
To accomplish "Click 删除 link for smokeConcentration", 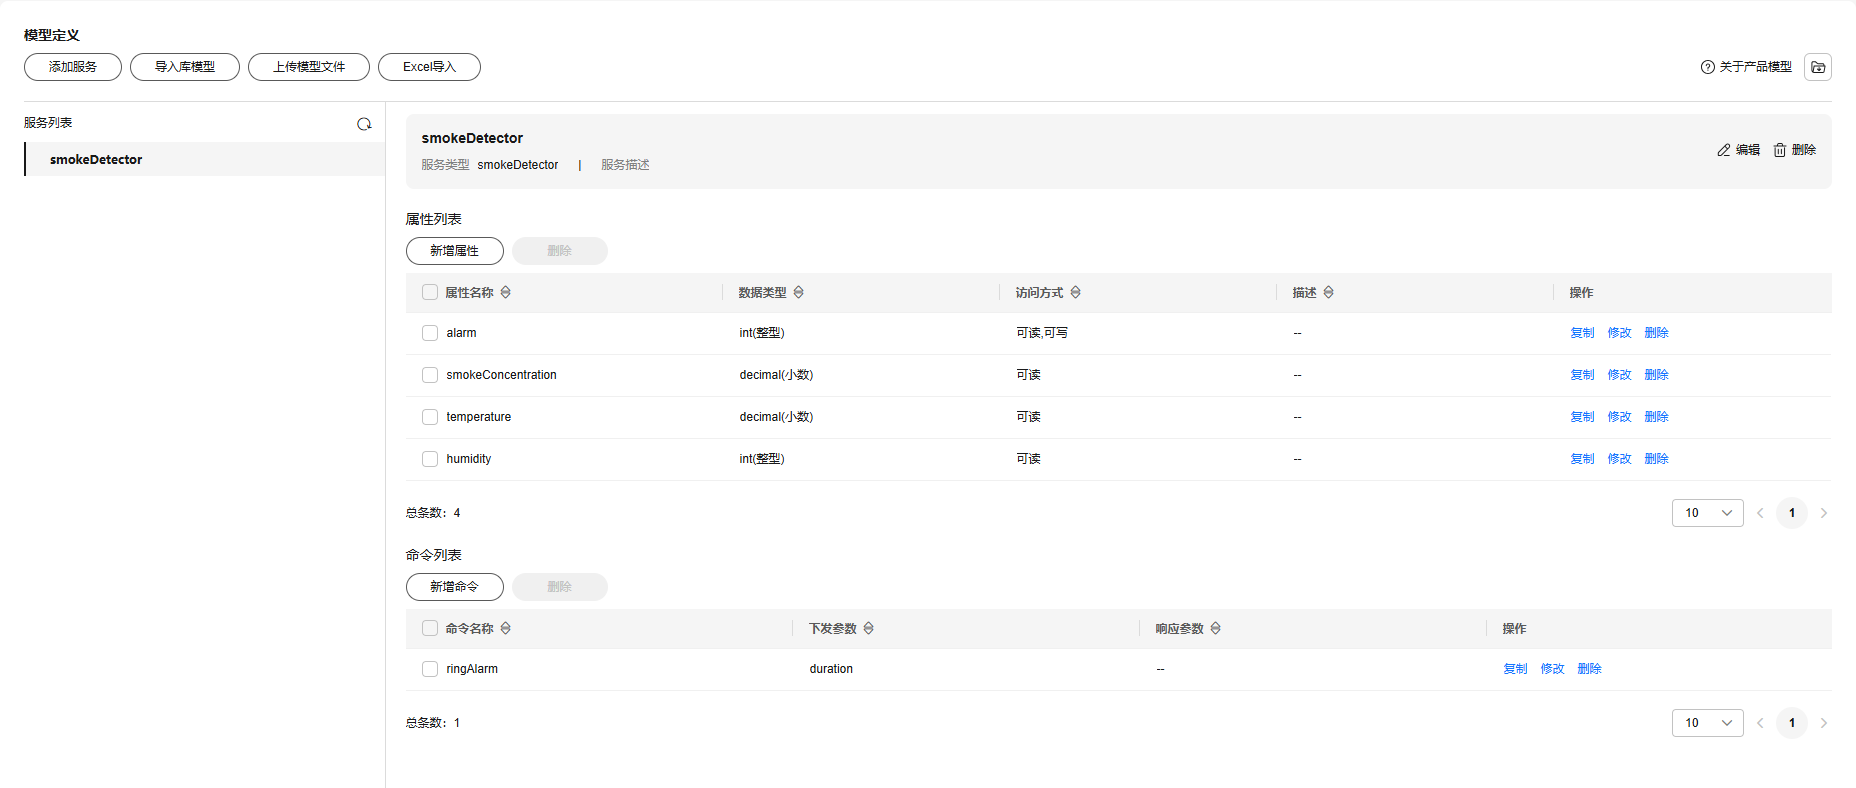I will pyautogui.click(x=1656, y=375).
